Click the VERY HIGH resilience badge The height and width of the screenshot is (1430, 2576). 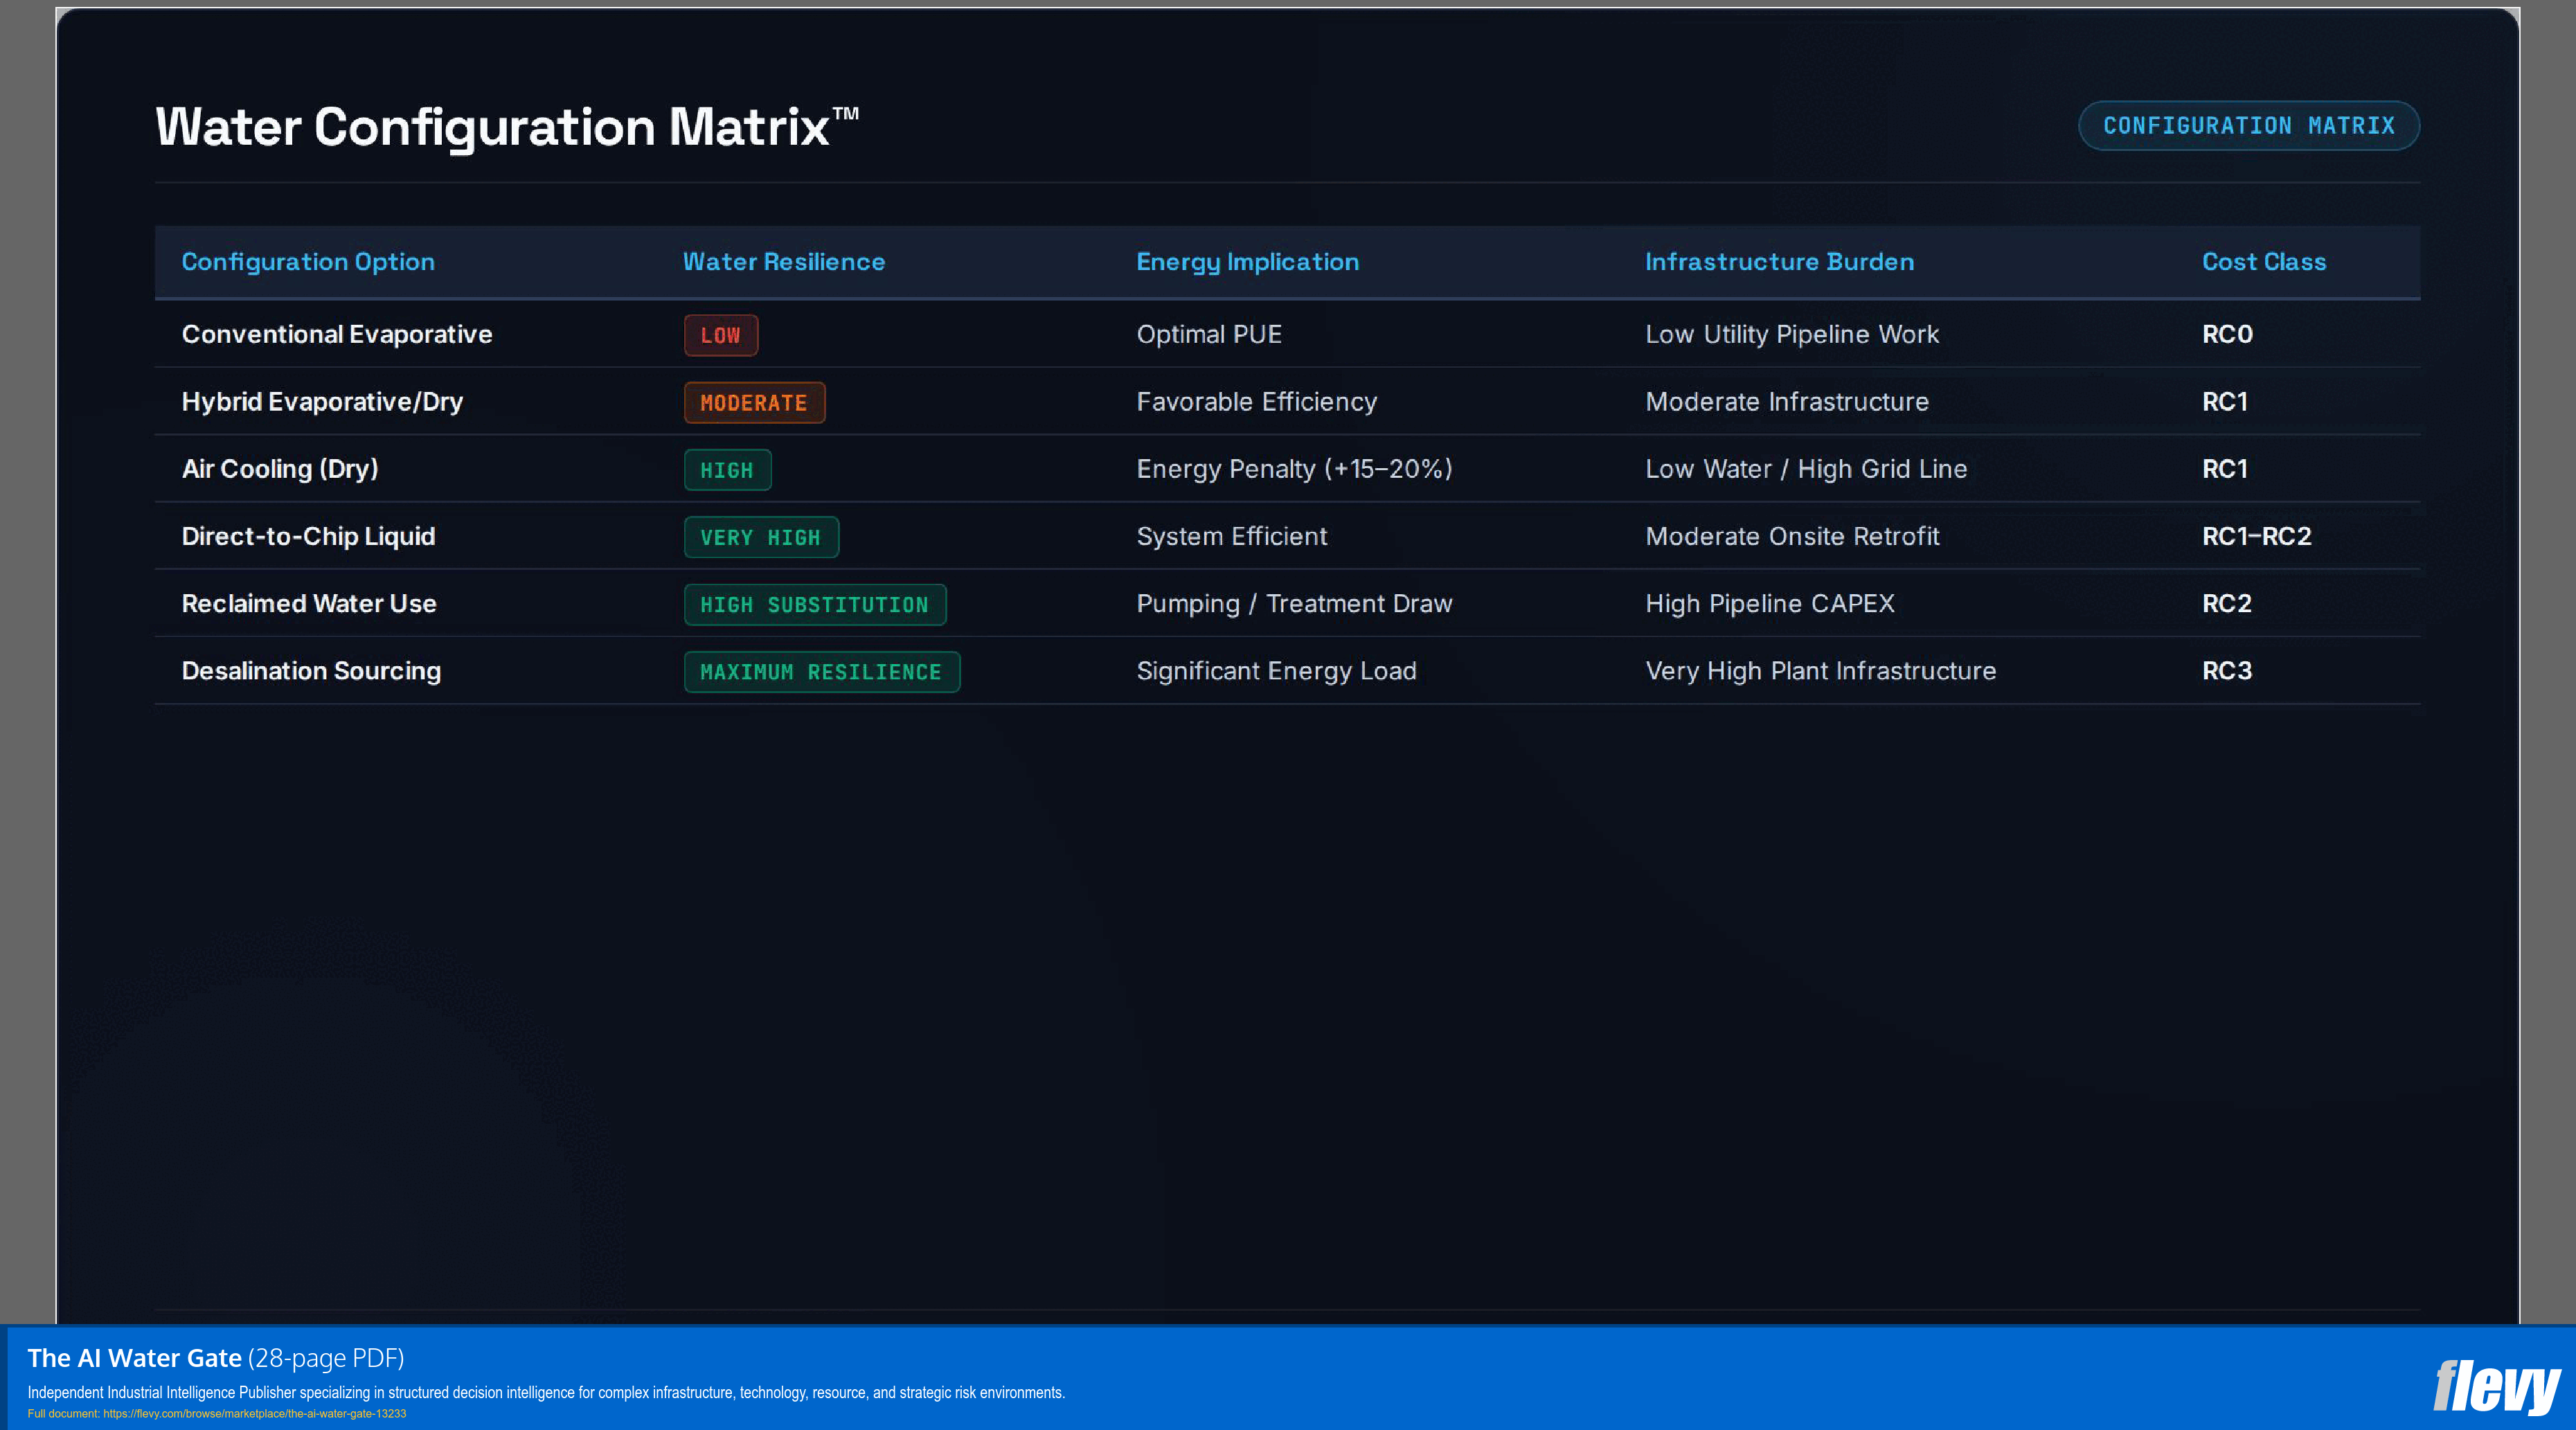[761, 537]
